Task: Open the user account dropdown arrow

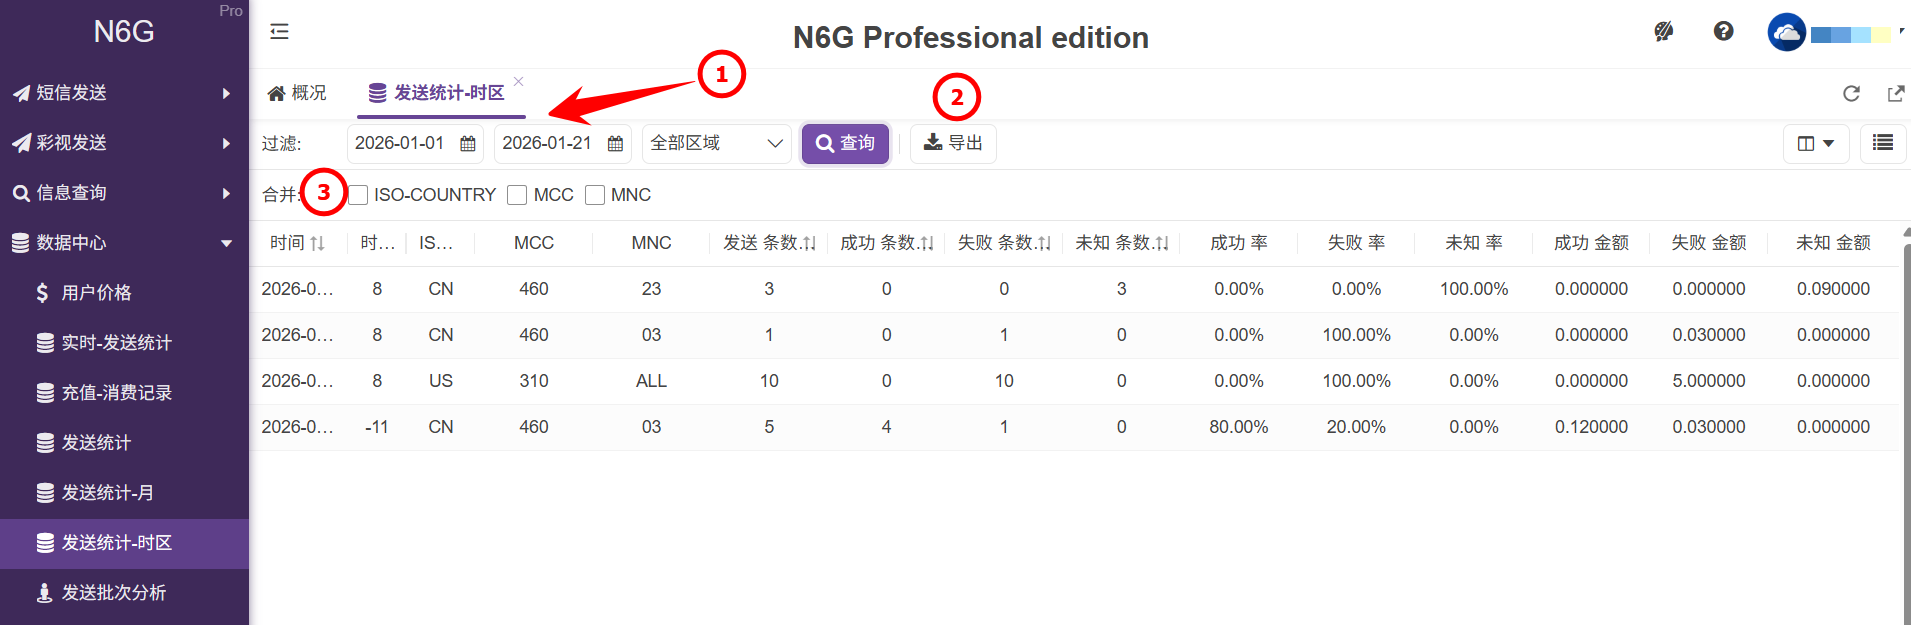Action: point(1901,32)
